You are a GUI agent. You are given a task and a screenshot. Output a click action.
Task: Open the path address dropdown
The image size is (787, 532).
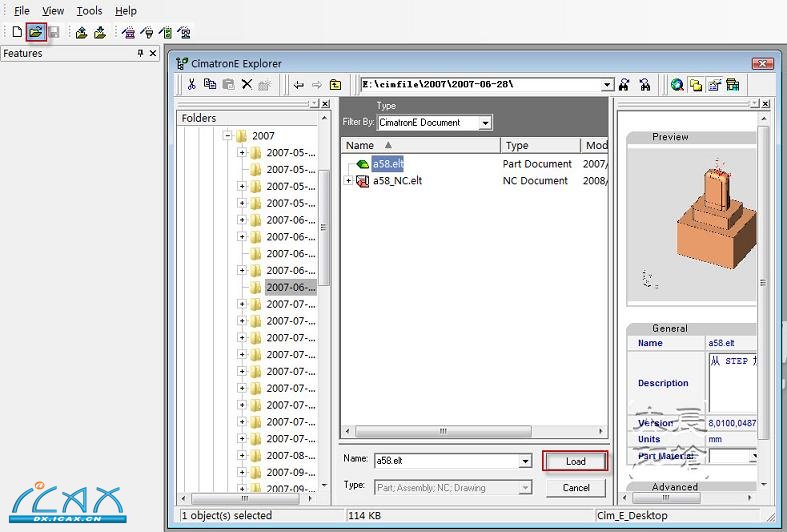[607, 86]
